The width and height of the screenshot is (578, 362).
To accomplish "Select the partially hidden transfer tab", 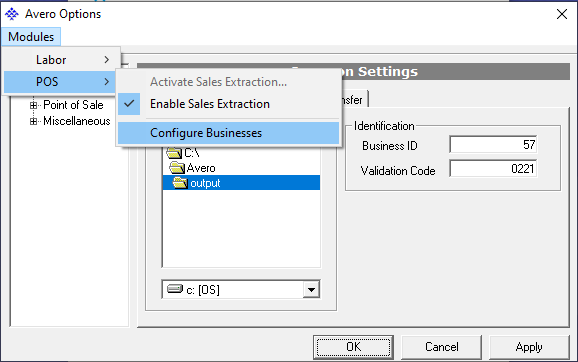I will click(x=354, y=100).
